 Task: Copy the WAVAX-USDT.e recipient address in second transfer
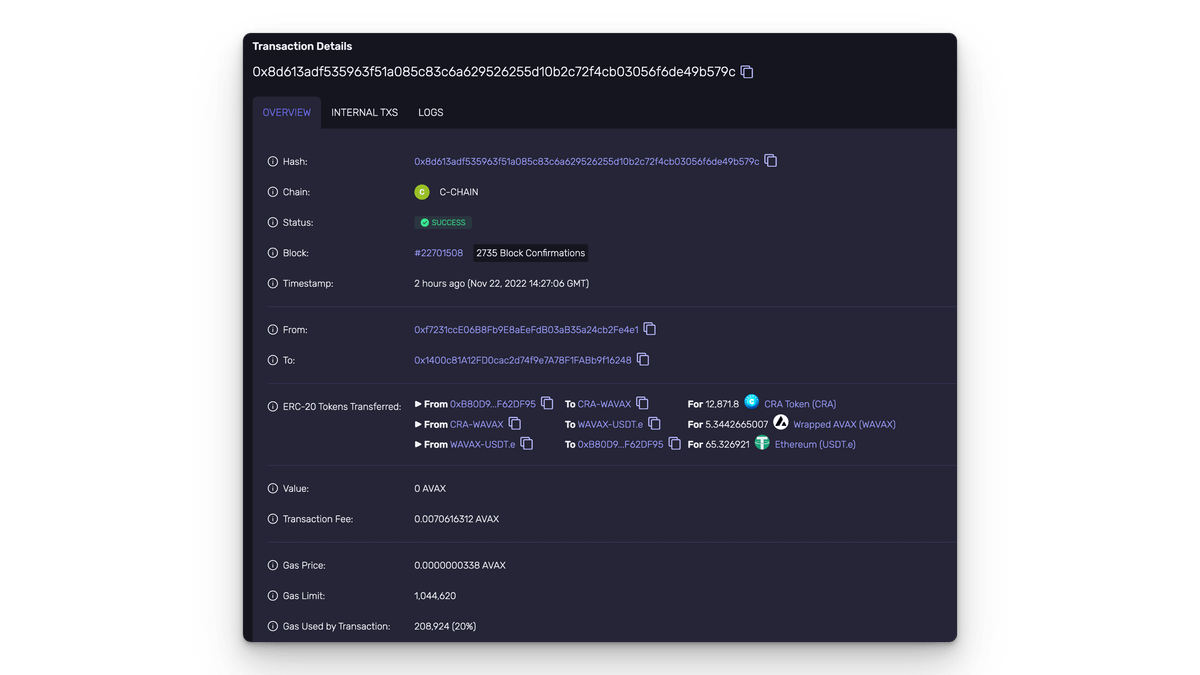point(654,424)
